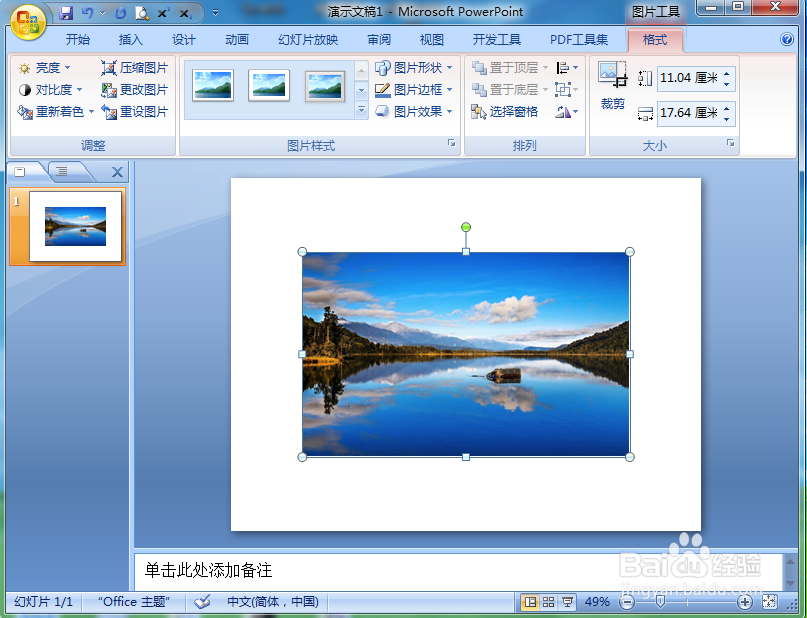Click the 49% zoom level
The height and width of the screenshot is (618, 807).
pyautogui.click(x=597, y=602)
